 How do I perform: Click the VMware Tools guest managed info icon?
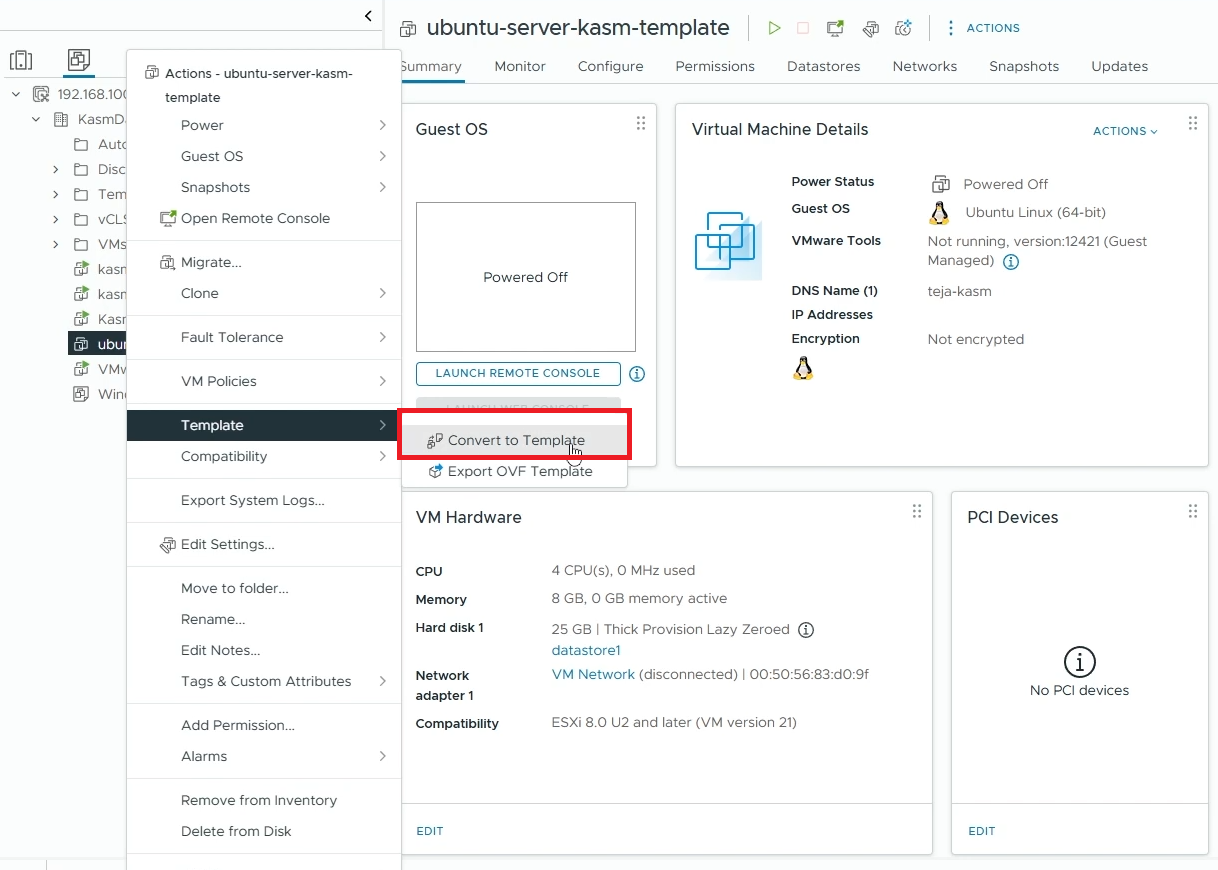coord(1010,262)
